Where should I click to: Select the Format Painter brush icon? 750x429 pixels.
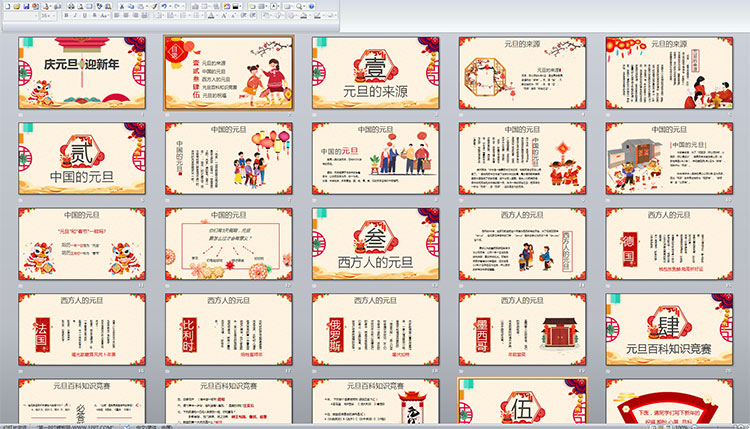point(154,7)
